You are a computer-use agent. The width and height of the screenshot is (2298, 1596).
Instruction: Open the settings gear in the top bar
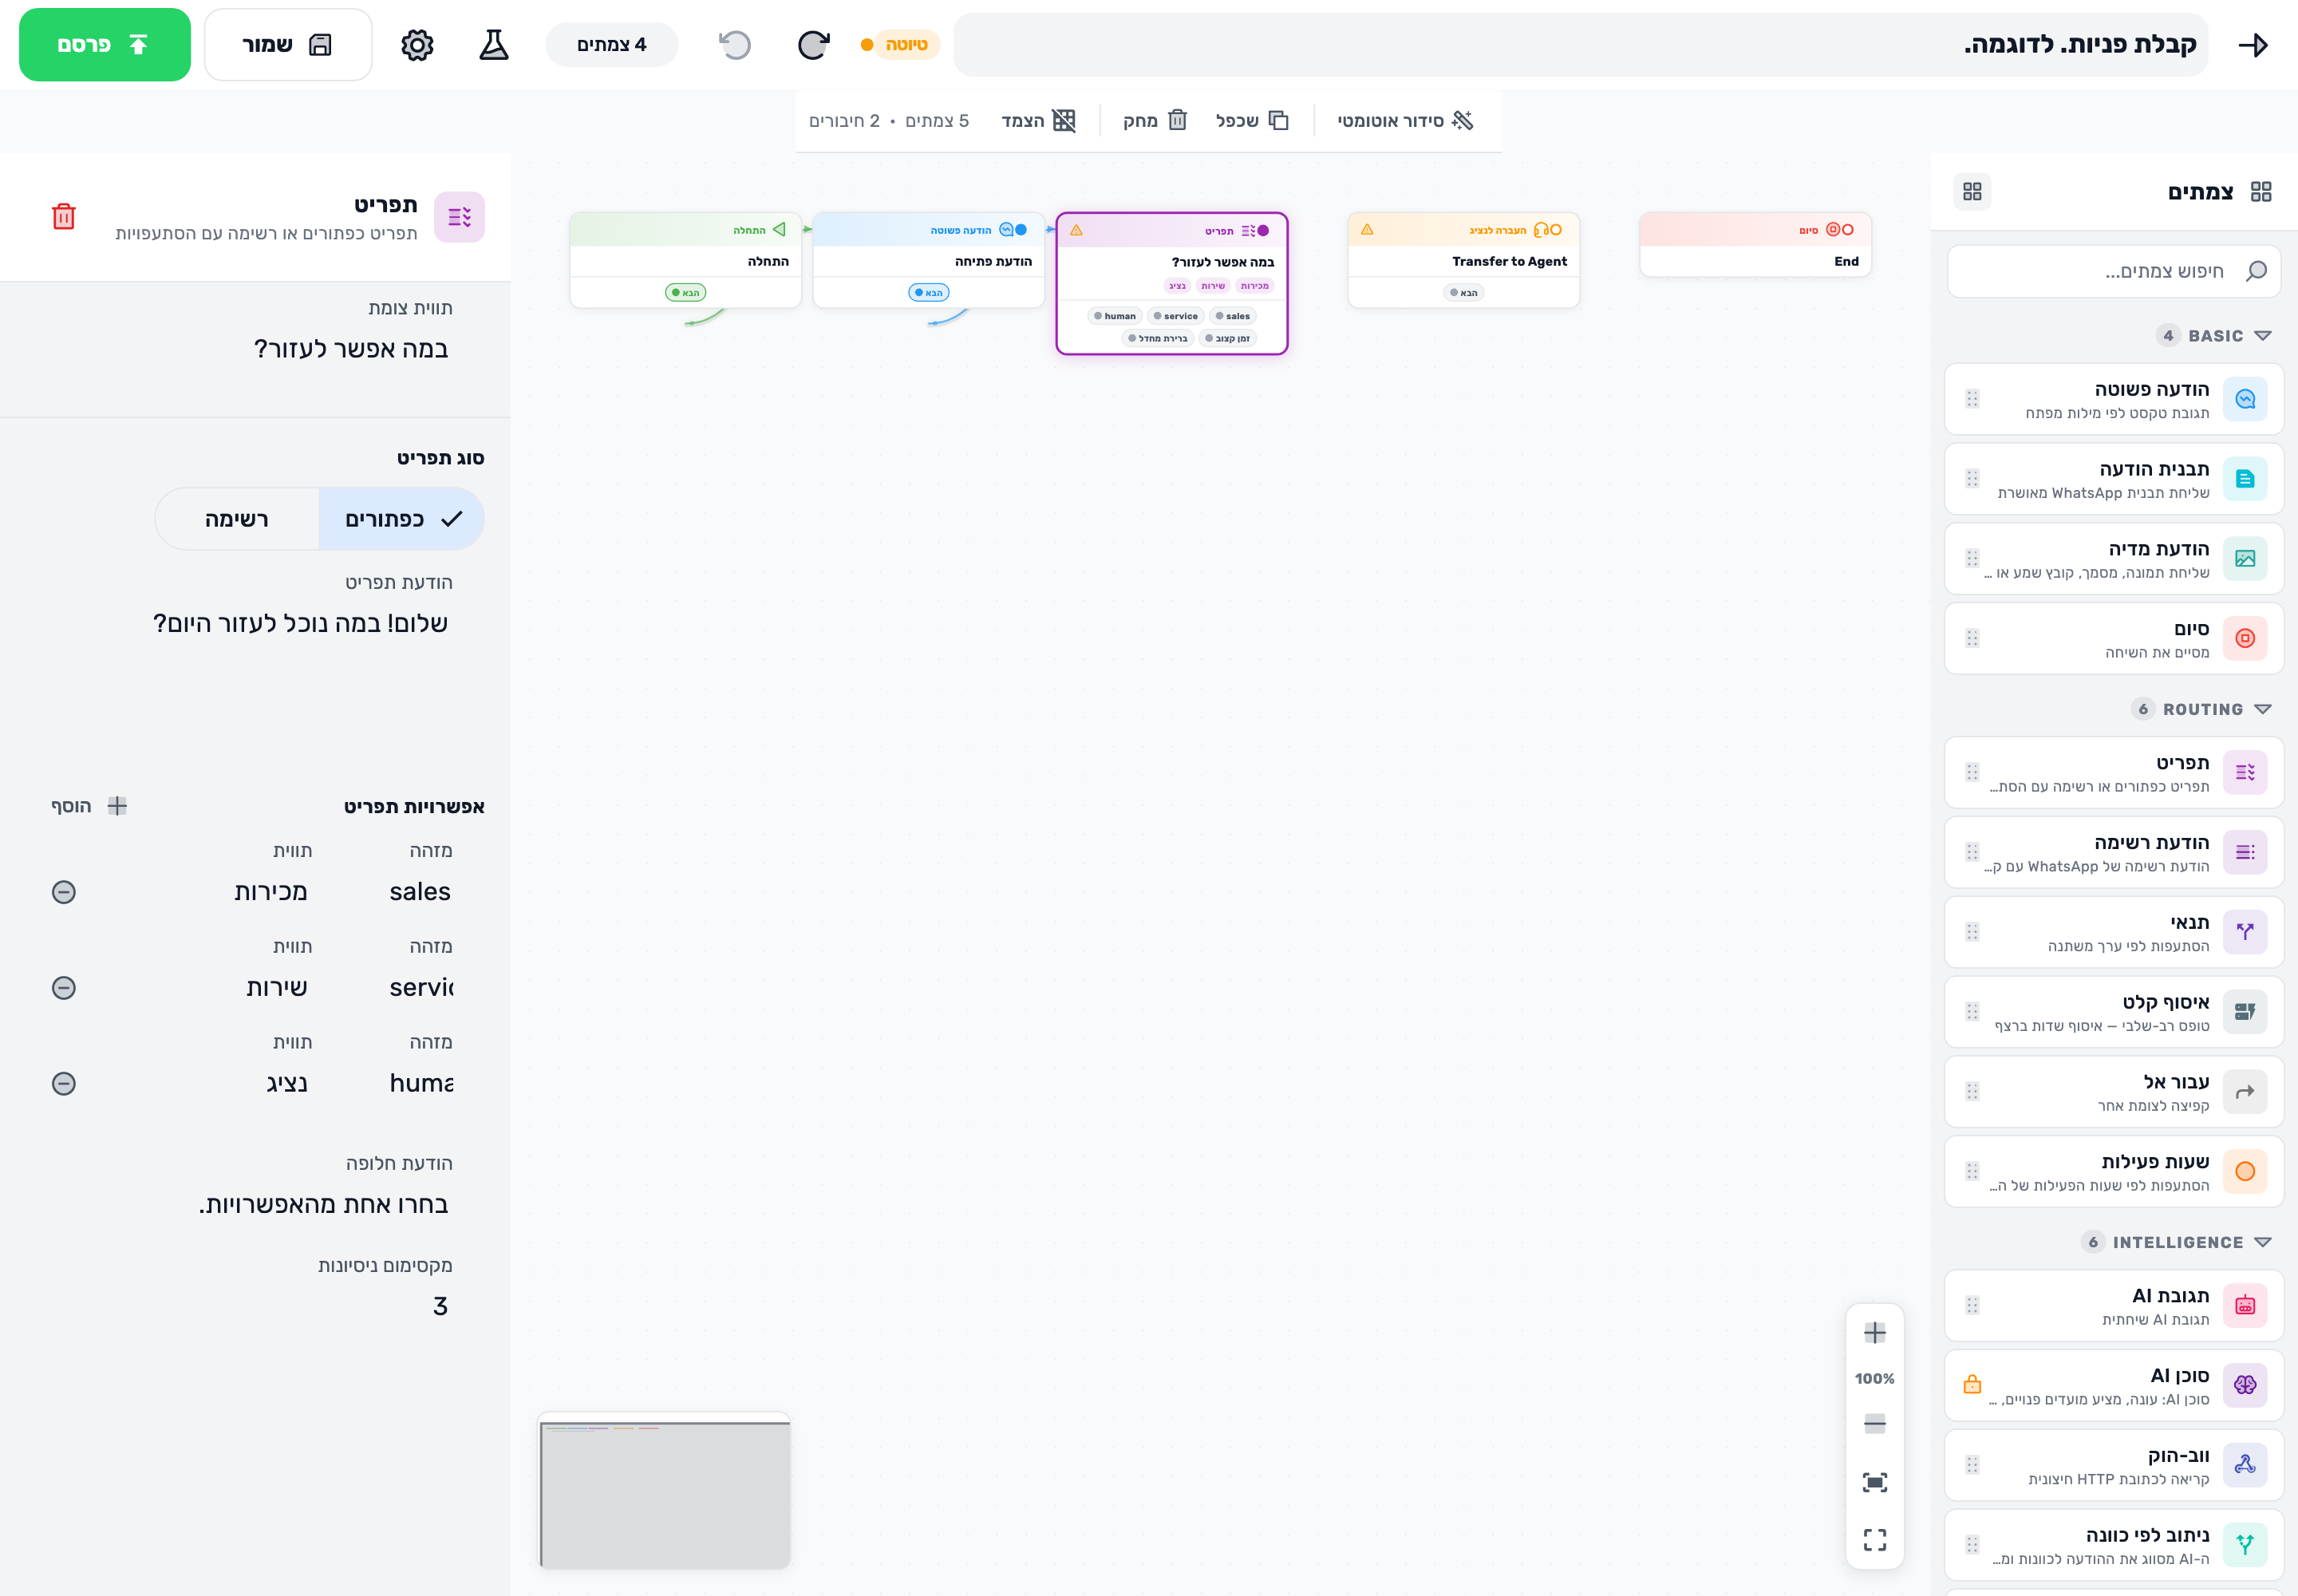click(x=417, y=45)
